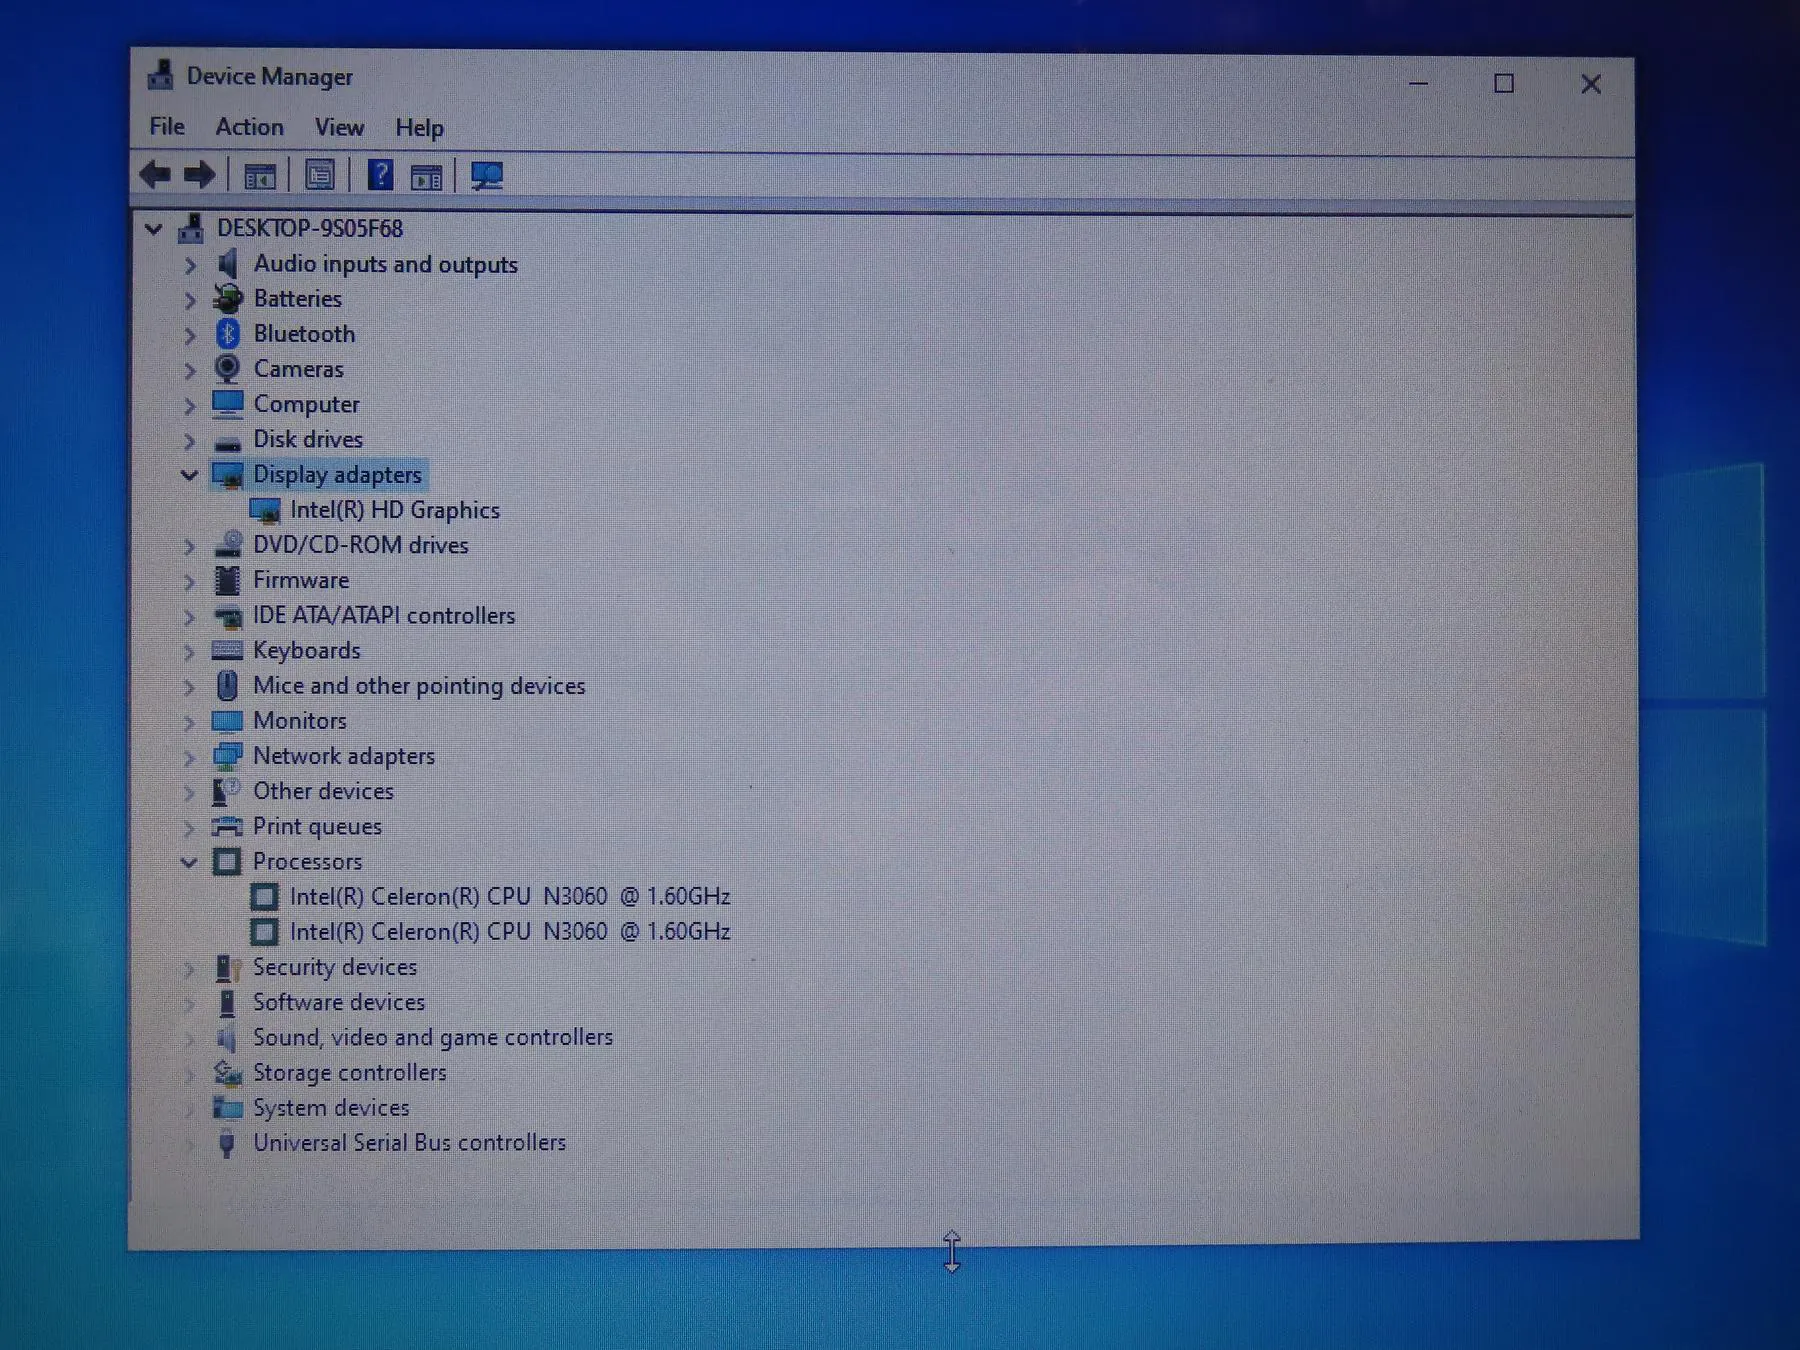Collapse the DESKTOP-9S05F68 root node
This screenshot has height=1350, width=1800.
[153, 229]
